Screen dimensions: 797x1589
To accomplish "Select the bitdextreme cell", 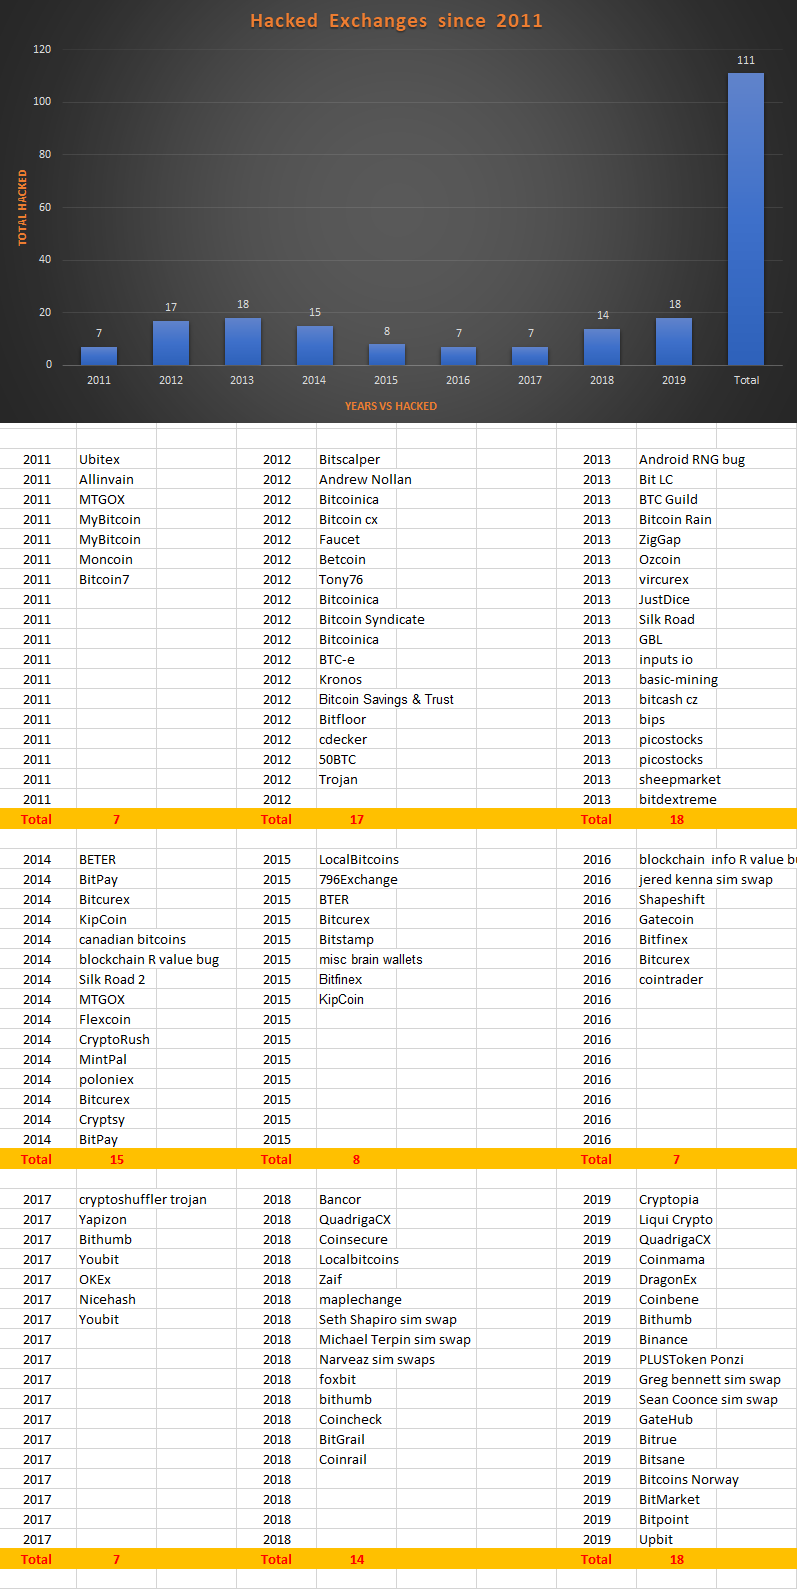I will tap(678, 799).
